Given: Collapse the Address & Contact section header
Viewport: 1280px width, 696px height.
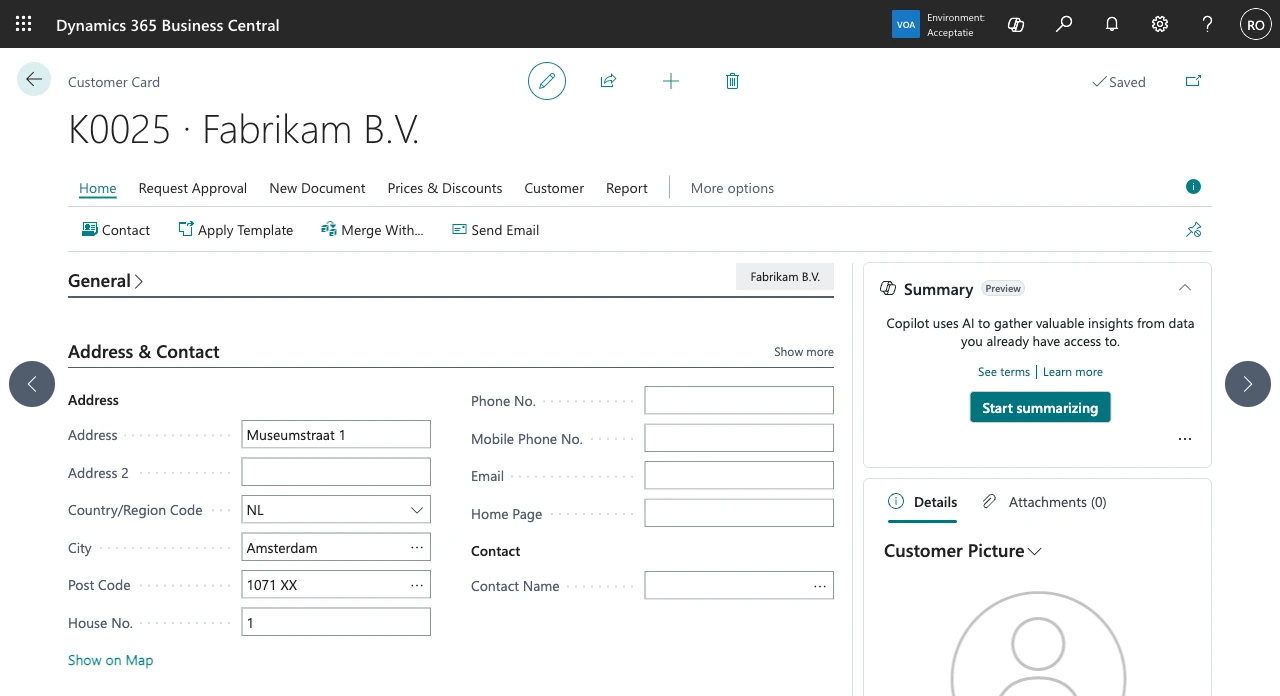Looking at the screenshot, I should click(144, 352).
